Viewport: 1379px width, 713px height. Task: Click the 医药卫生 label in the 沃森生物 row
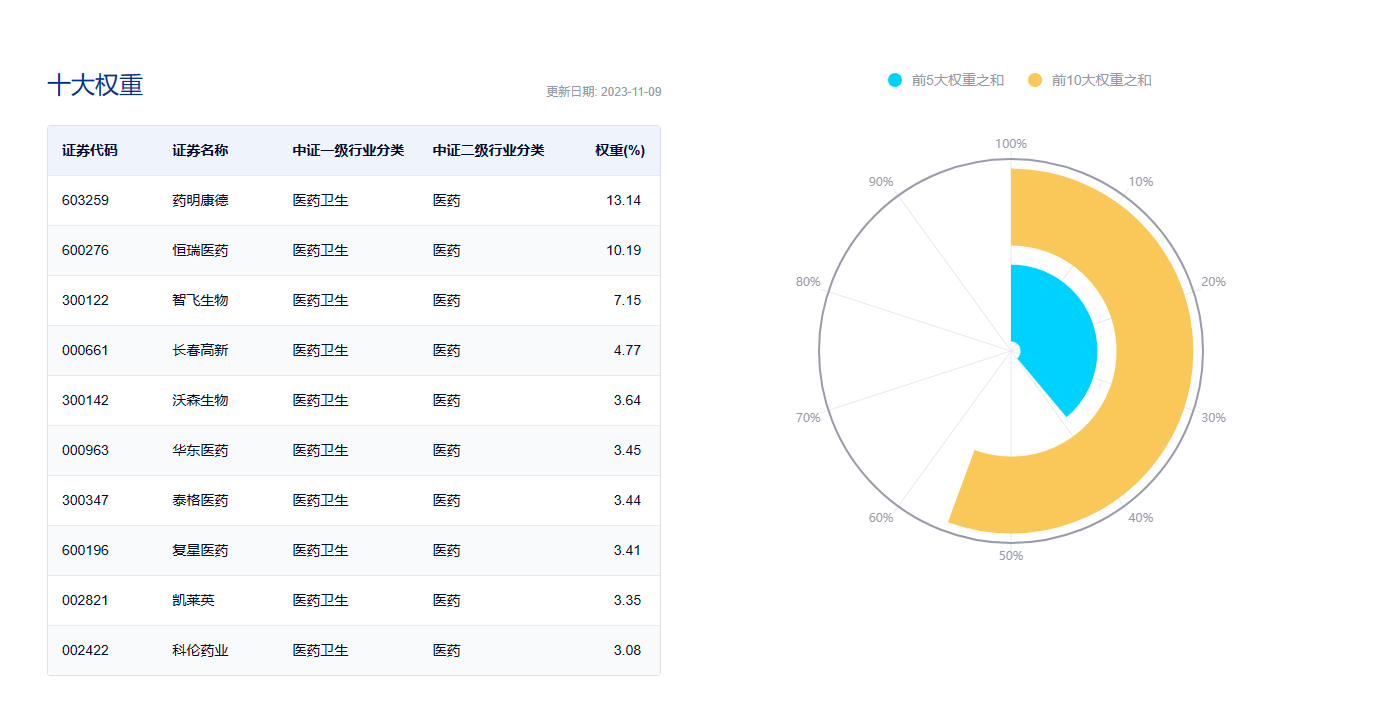pos(318,400)
